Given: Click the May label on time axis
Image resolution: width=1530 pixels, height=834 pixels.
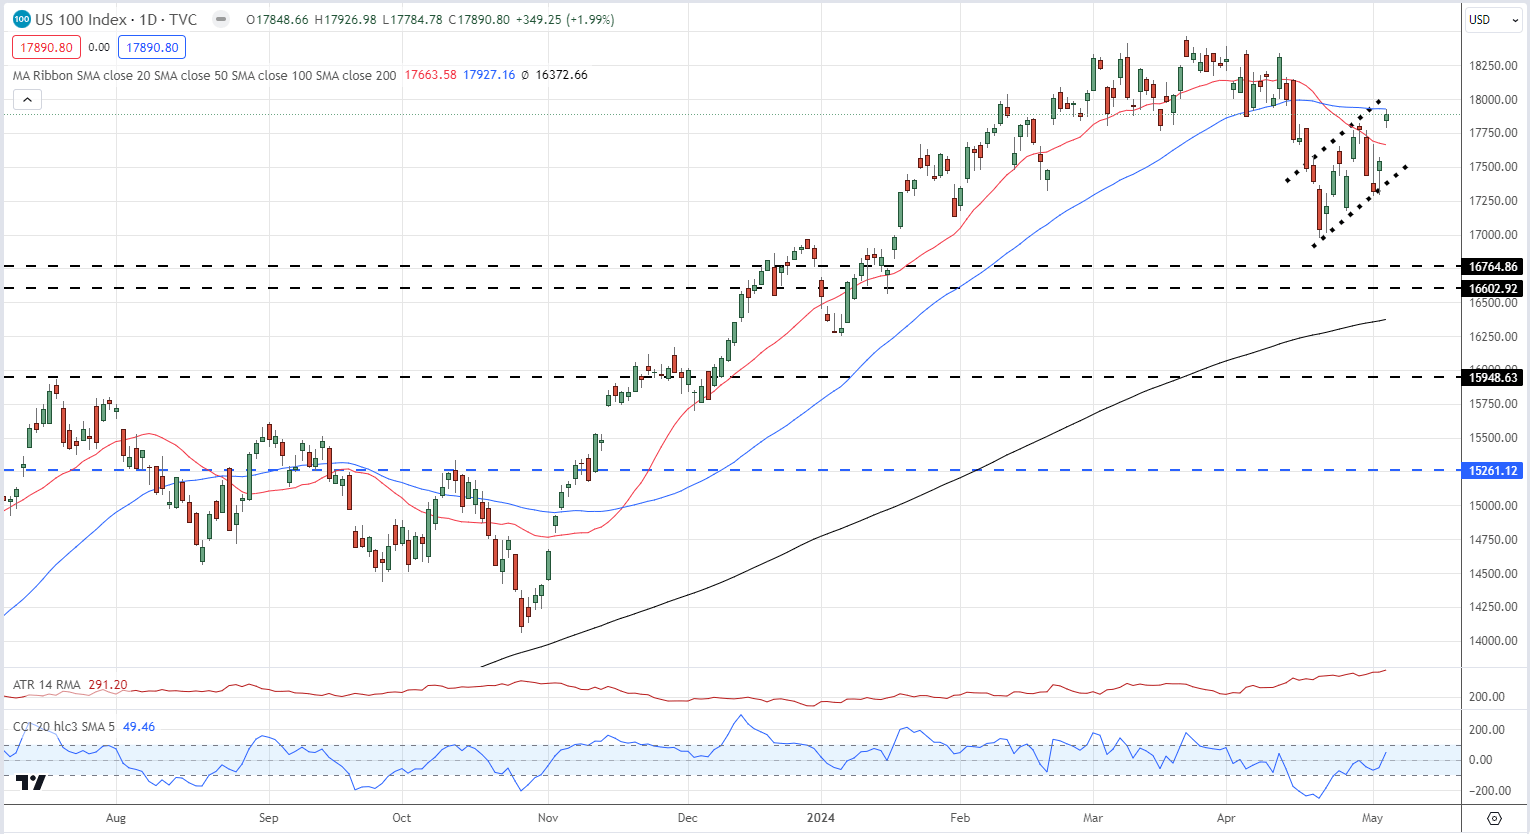Looking at the screenshot, I should [x=1372, y=818].
